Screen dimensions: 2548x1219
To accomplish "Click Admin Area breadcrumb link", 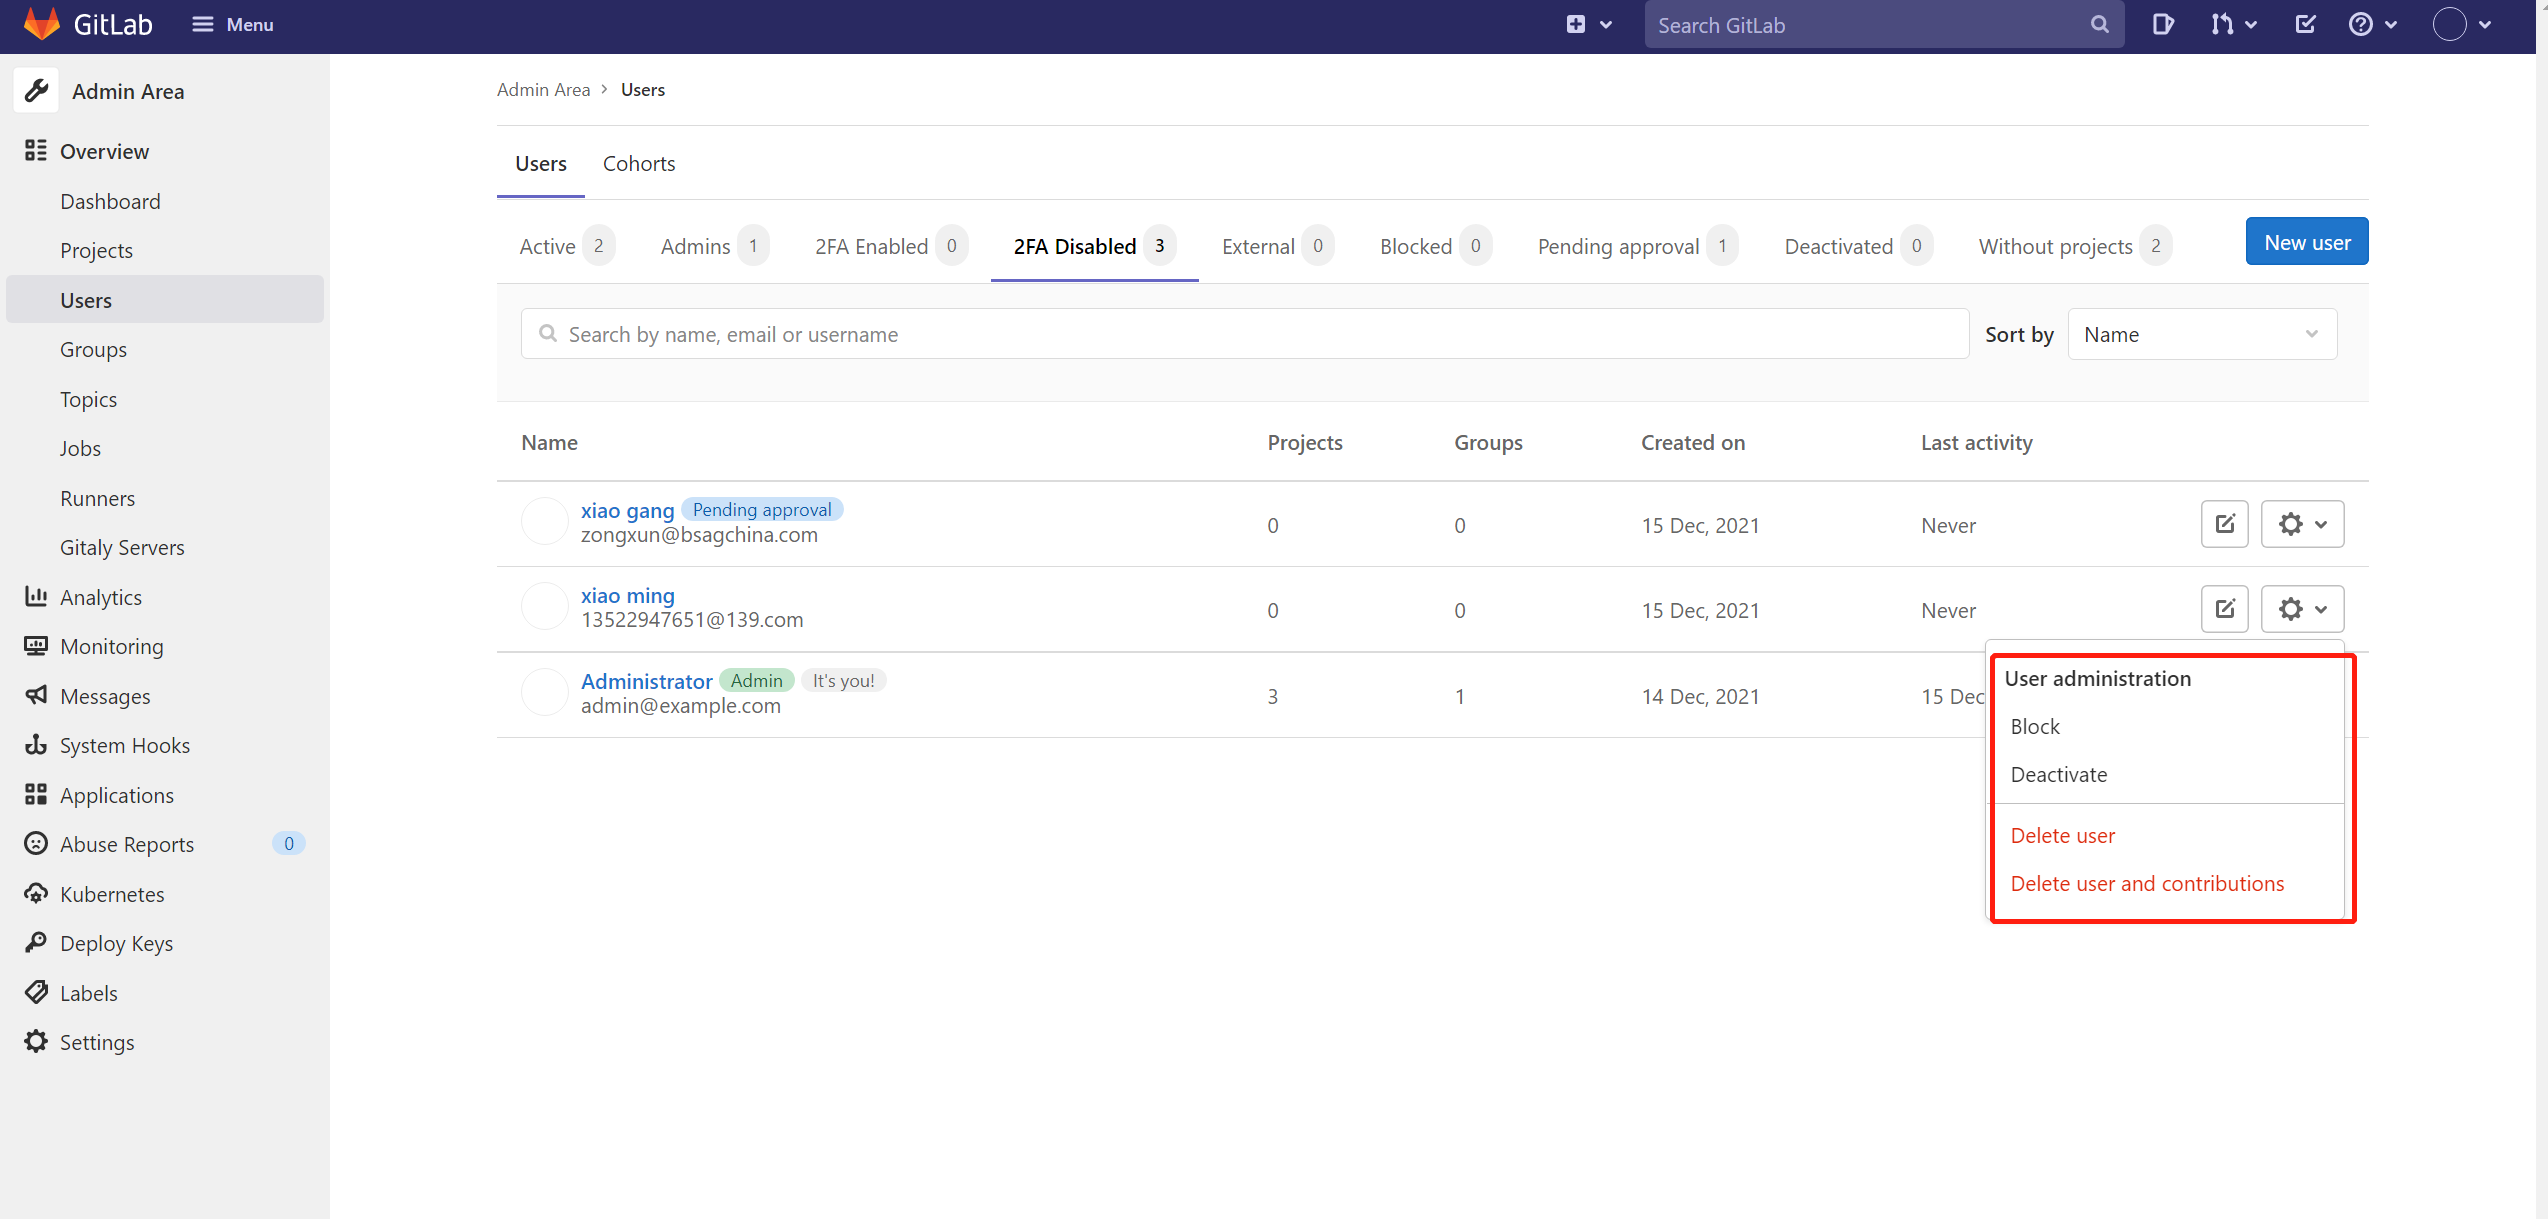I will 543,89.
